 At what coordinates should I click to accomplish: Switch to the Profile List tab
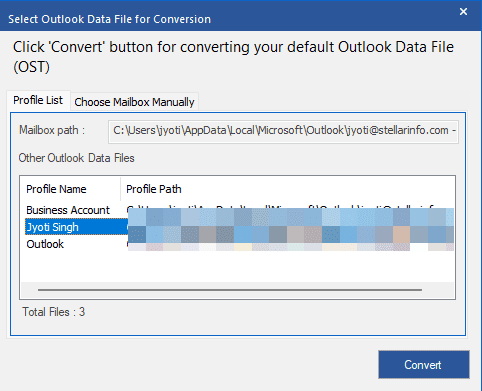pos(38,100)
